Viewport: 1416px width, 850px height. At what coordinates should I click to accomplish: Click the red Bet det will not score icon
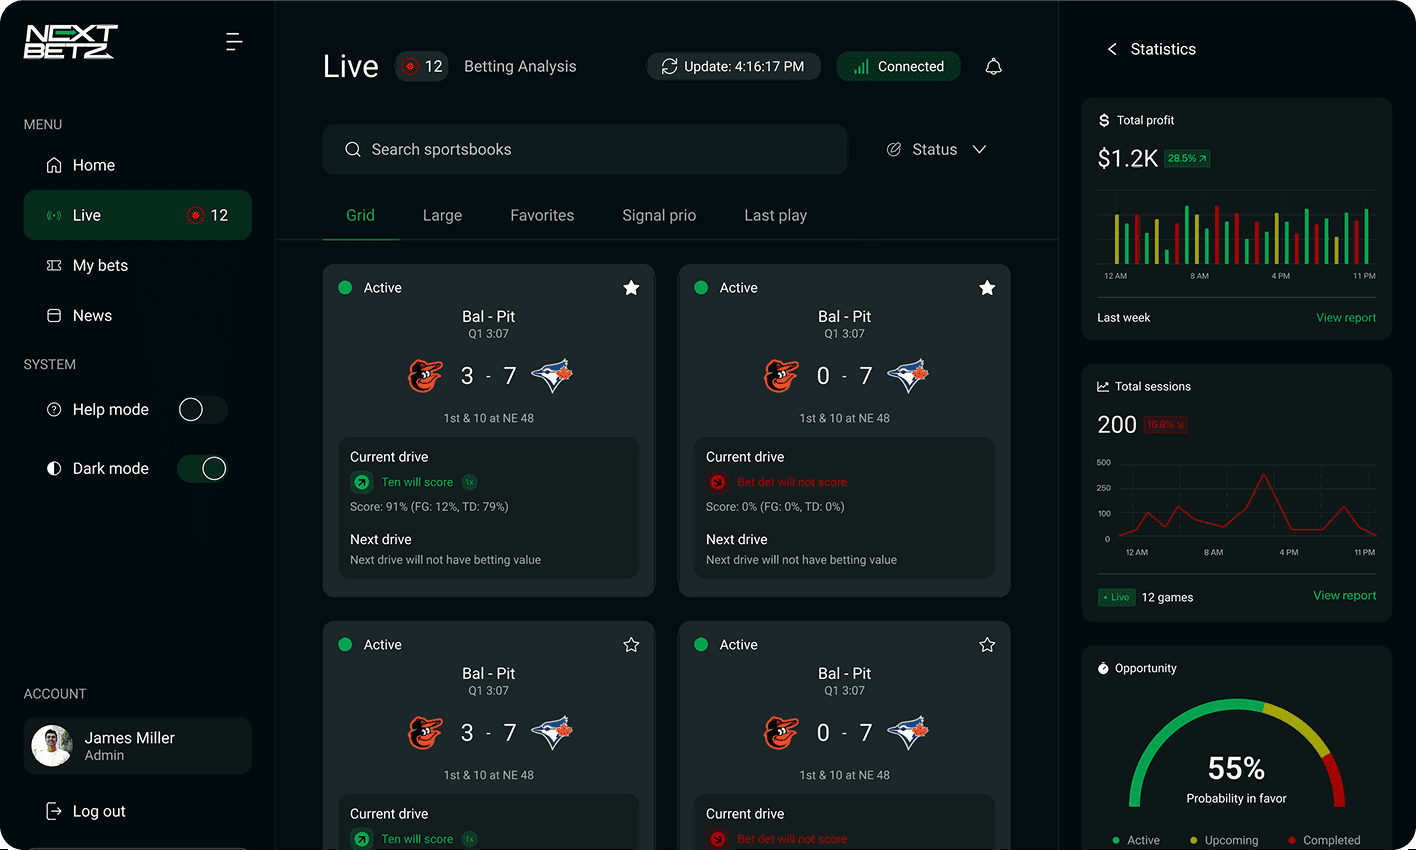[x=718, y=482]
